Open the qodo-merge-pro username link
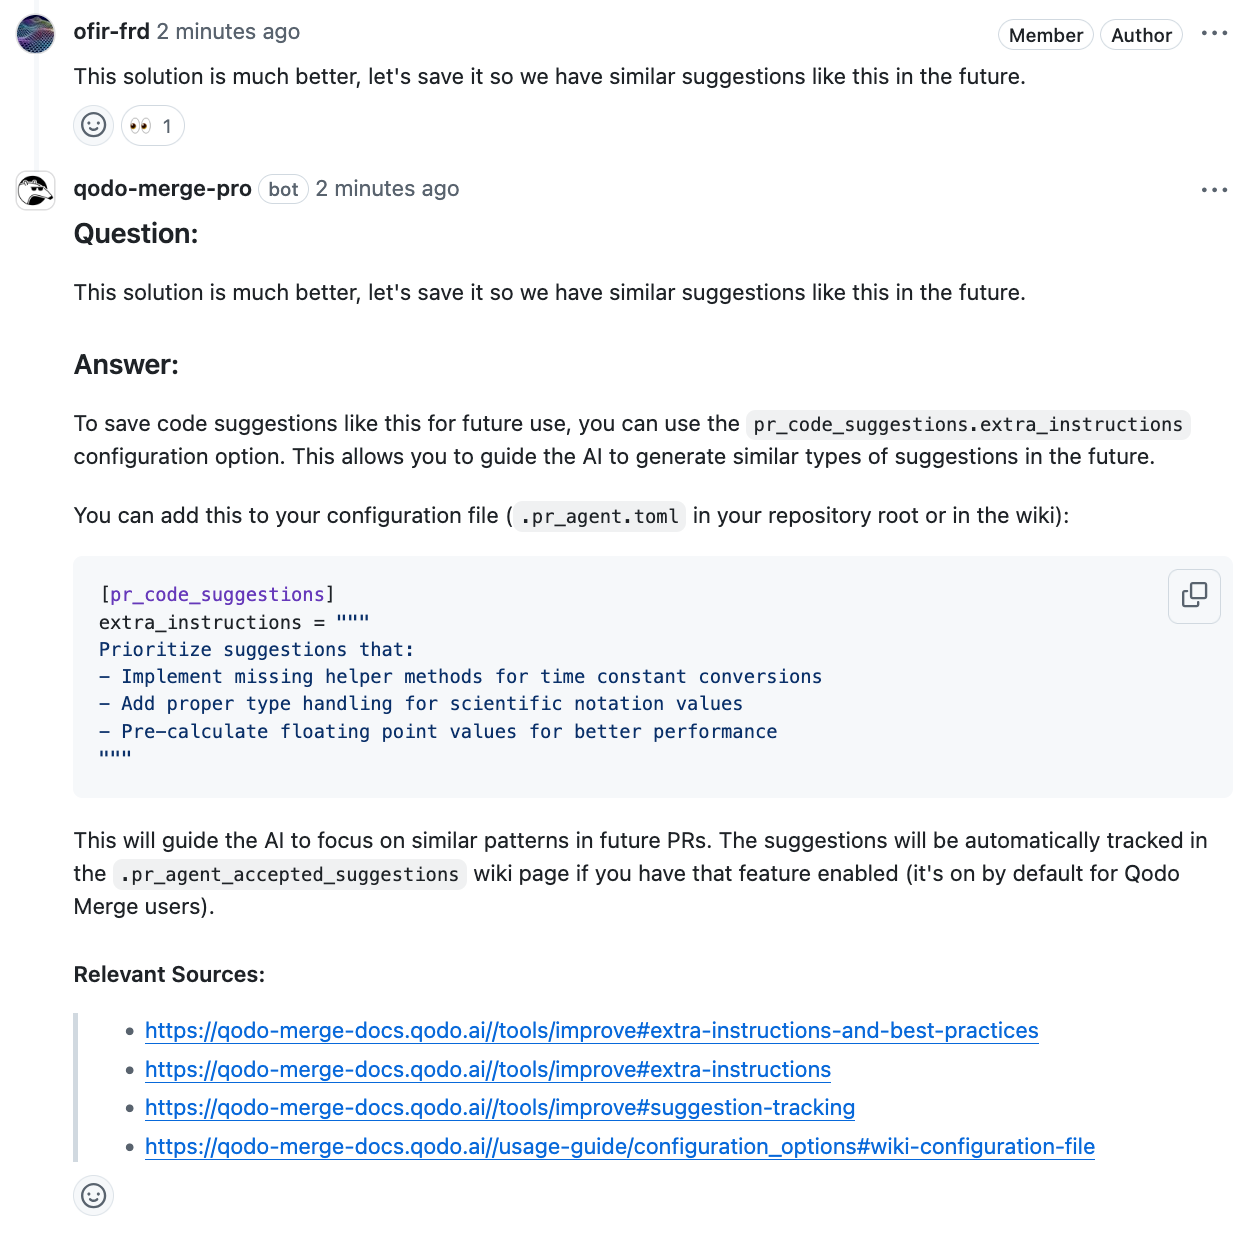Screen dimensions: 1252x1238 pos(162,189)
